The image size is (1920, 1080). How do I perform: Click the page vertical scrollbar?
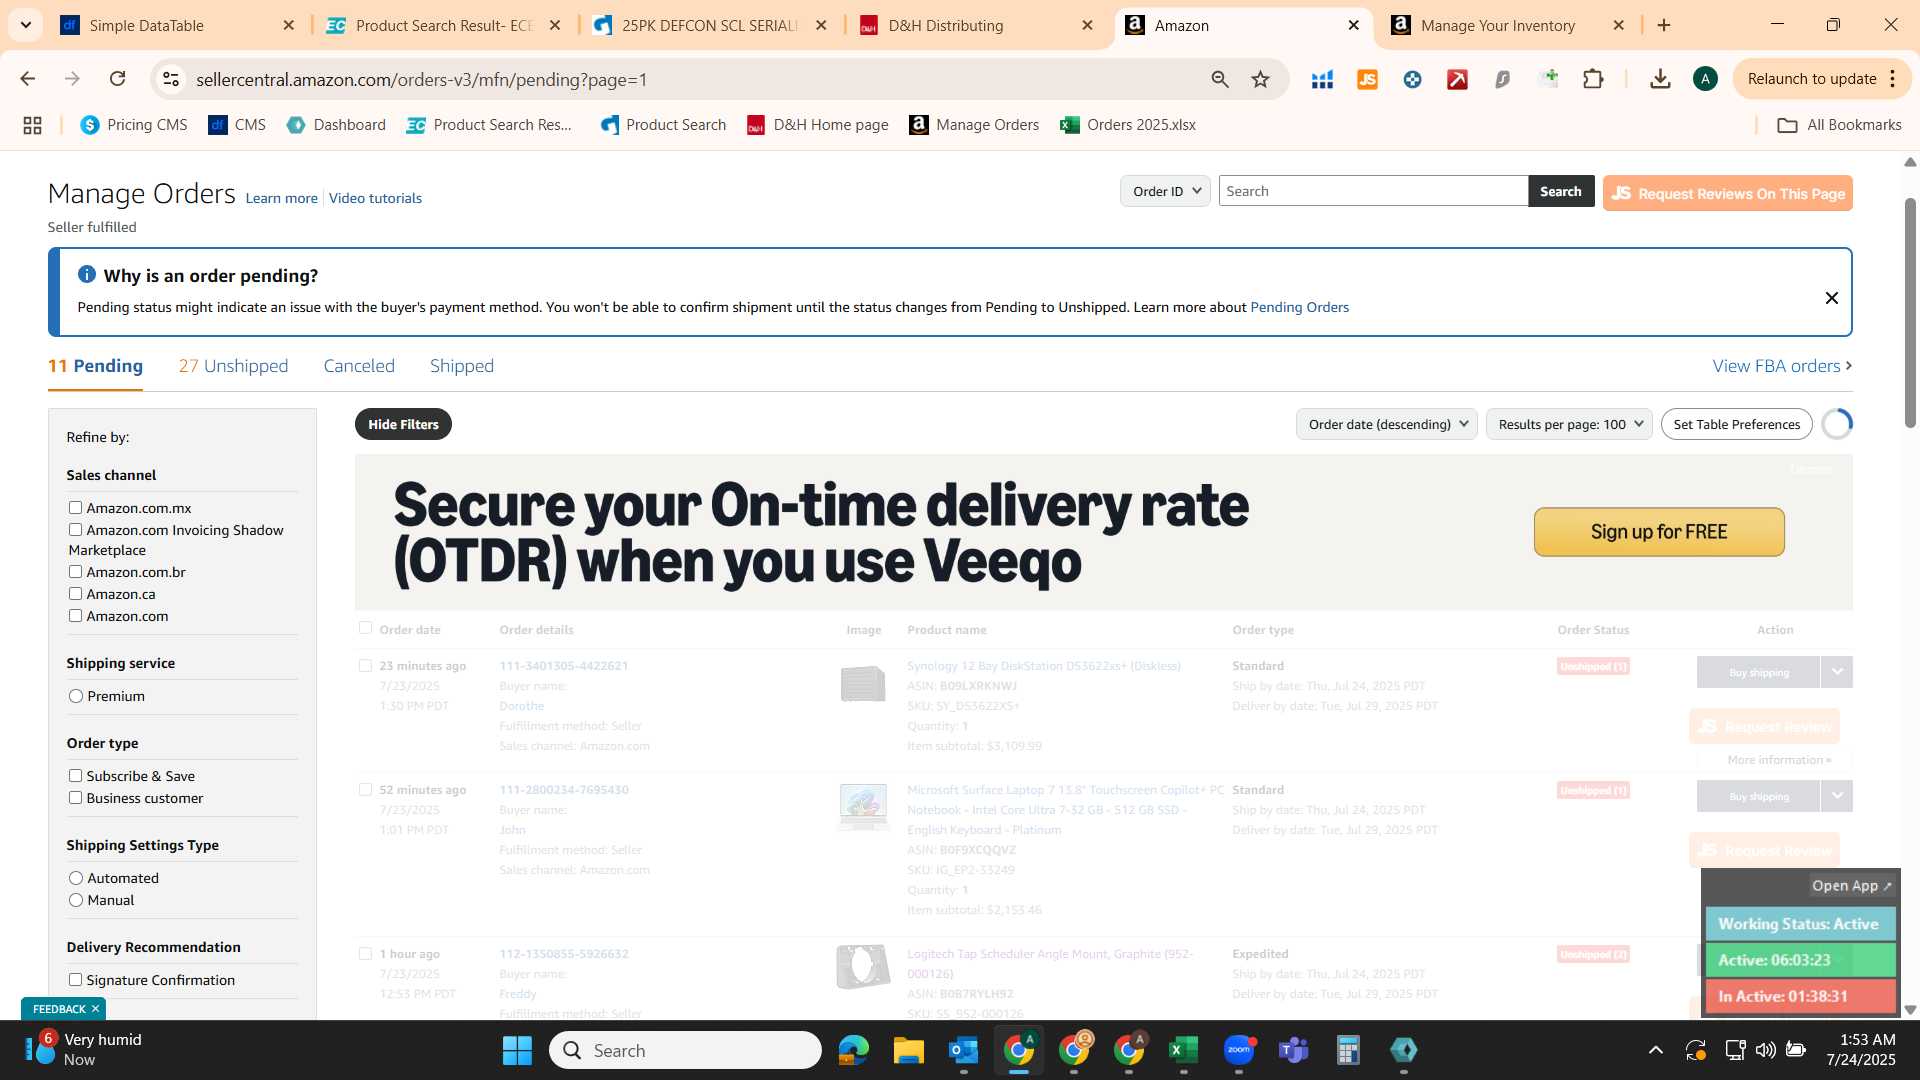click(1910, 312)
